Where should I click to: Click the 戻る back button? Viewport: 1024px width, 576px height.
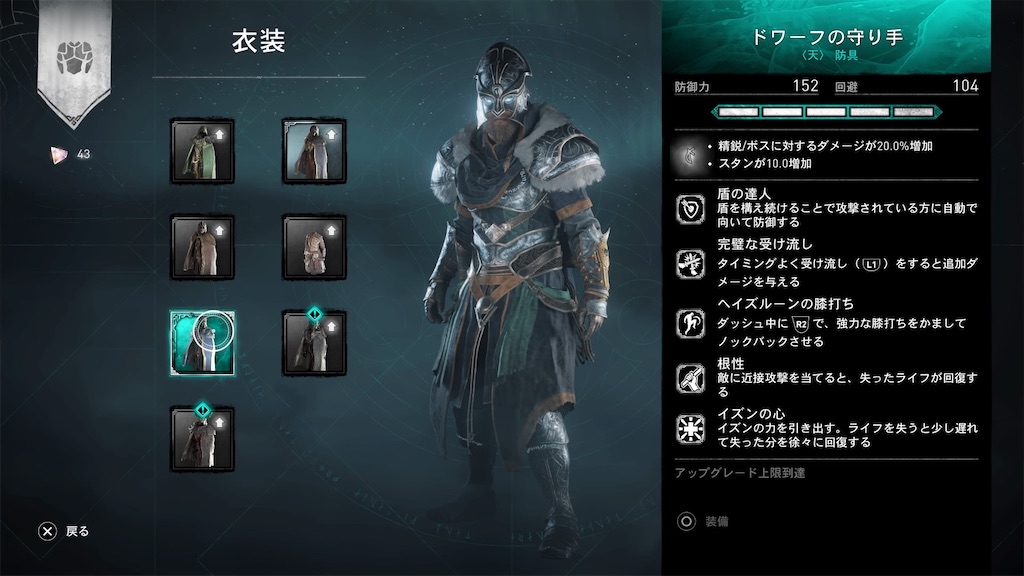click(x=63, y=531)
